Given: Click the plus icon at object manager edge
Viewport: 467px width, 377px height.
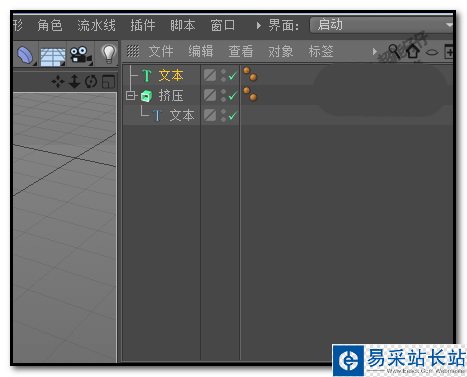Looking at the screenshot, I should pyautogui.click(x=449, y=52).
